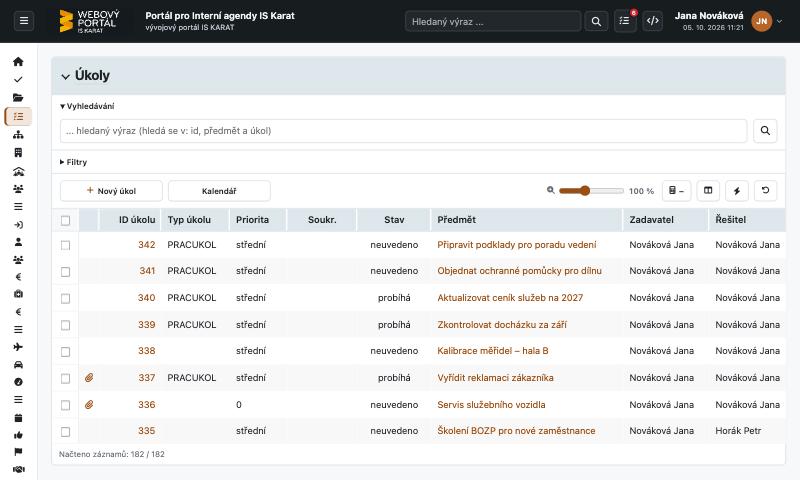Click the code brackets icon in header
800x480 pixels.
pyautogui.click(x=653, y=21)
